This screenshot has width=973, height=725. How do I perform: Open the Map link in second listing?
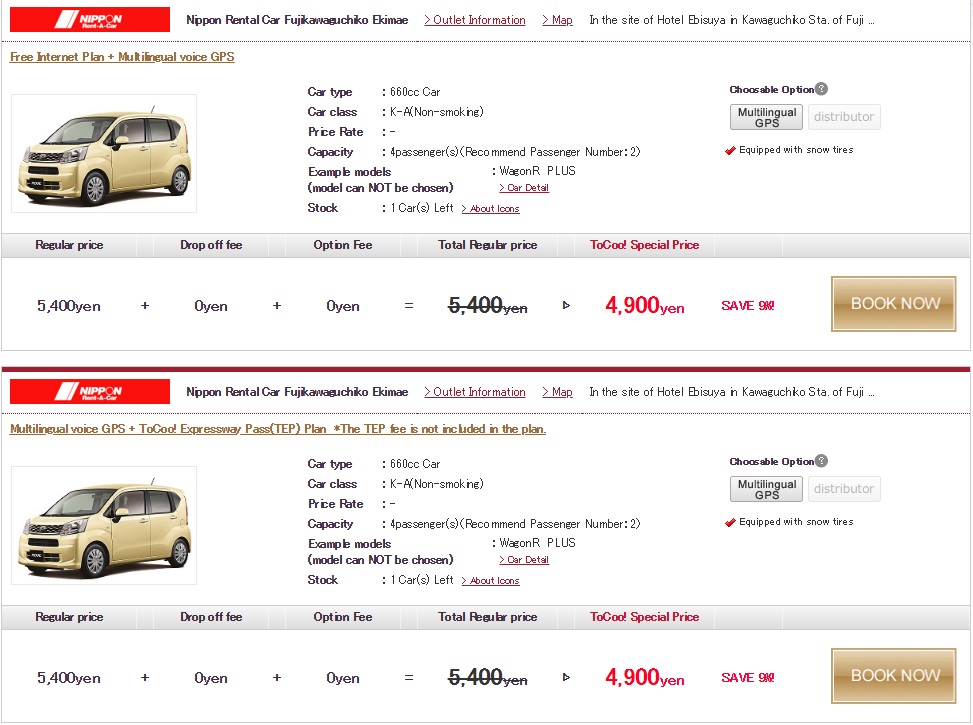[558, 392]
